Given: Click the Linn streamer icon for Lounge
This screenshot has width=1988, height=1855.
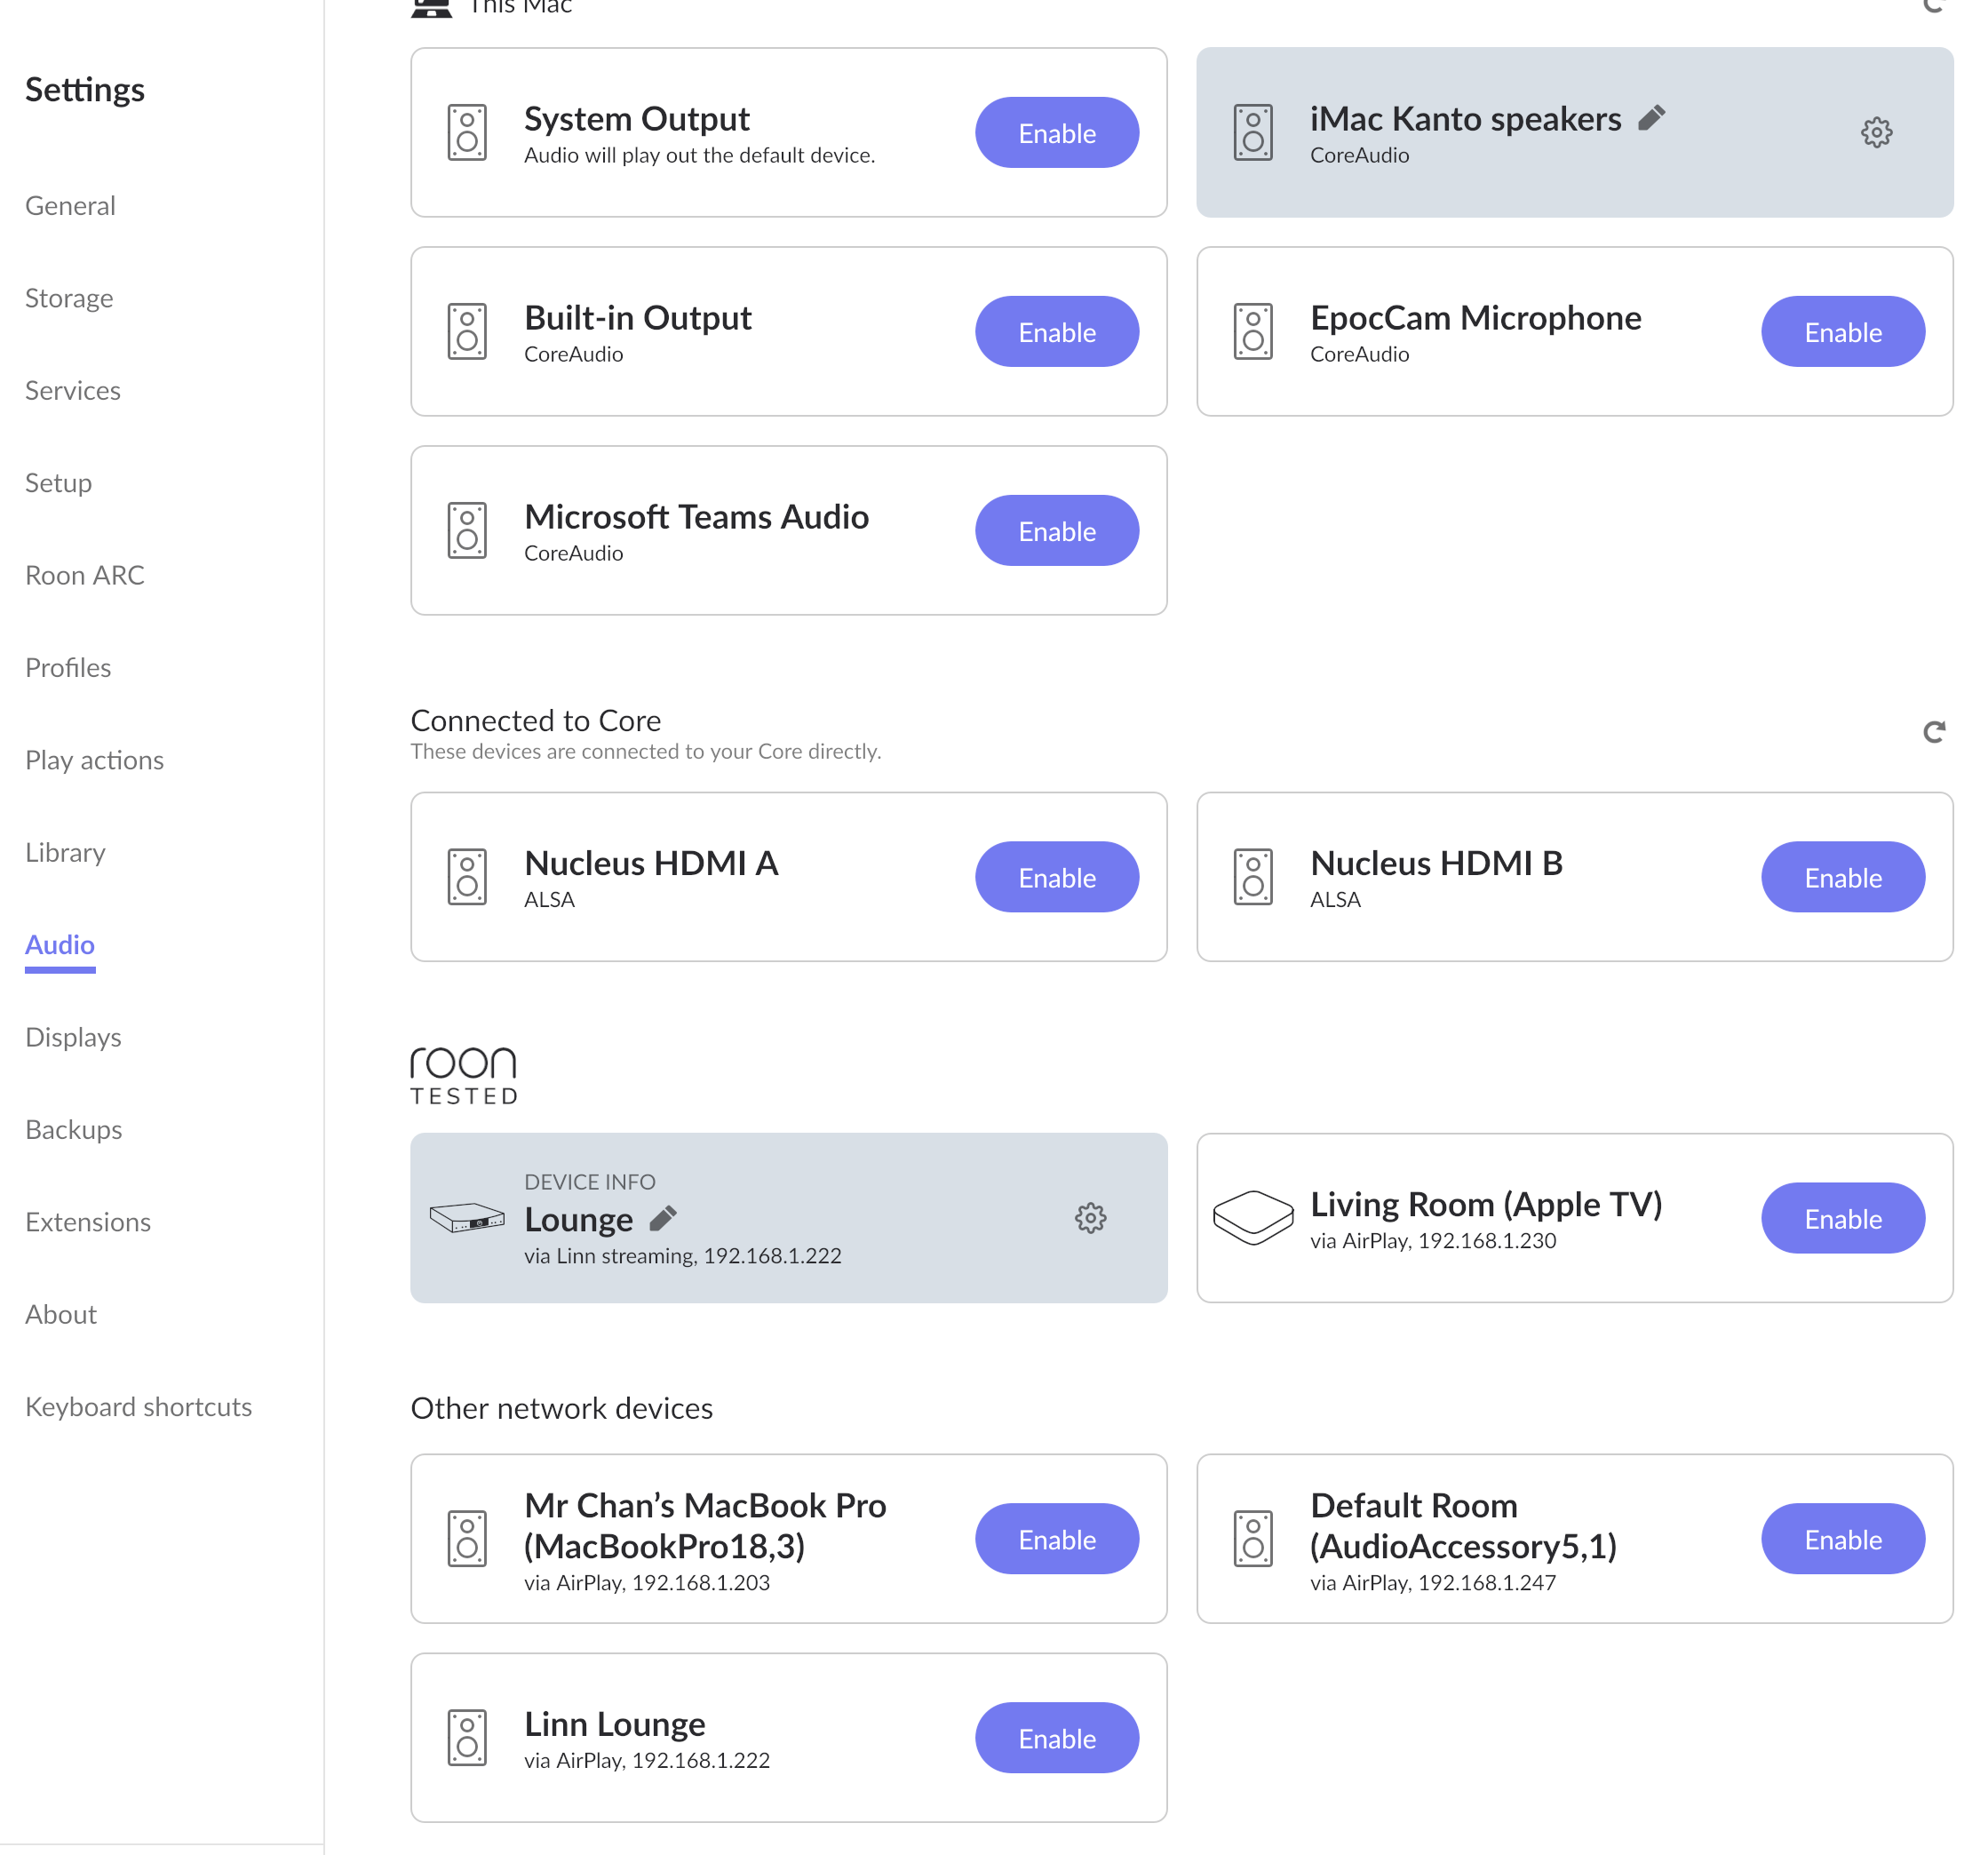Looking at the screenshot, I should (x=467, y=1217).
